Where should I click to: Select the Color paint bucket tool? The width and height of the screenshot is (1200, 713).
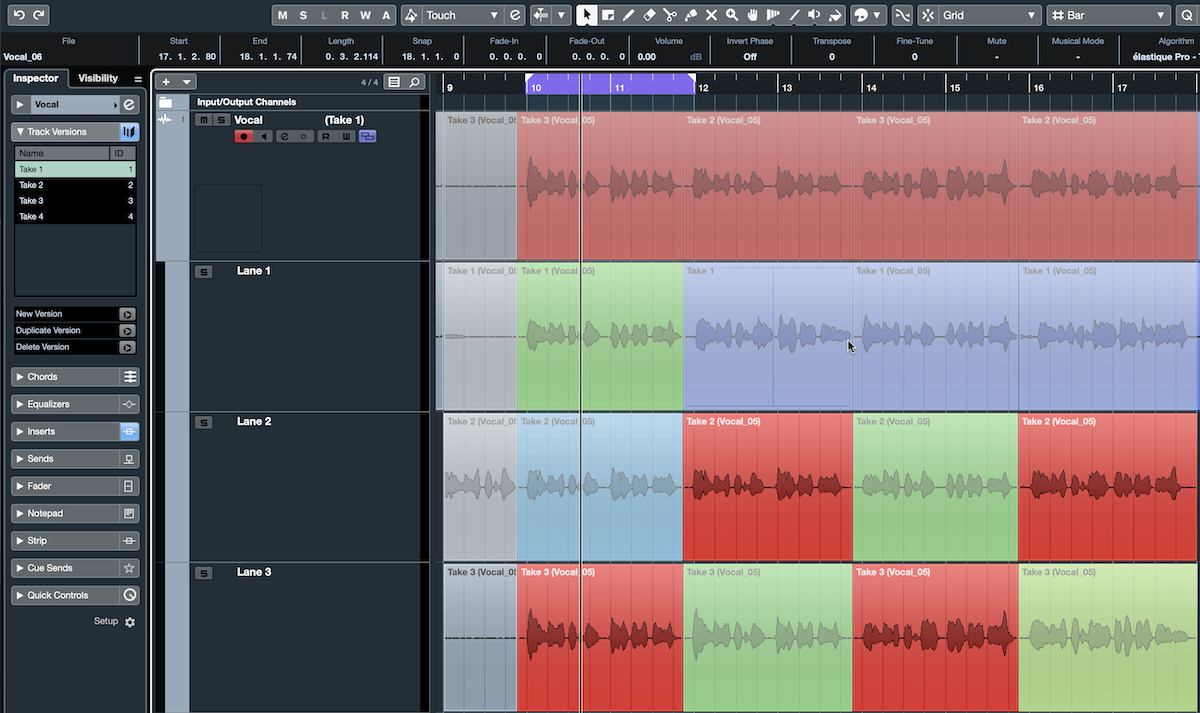835,15
